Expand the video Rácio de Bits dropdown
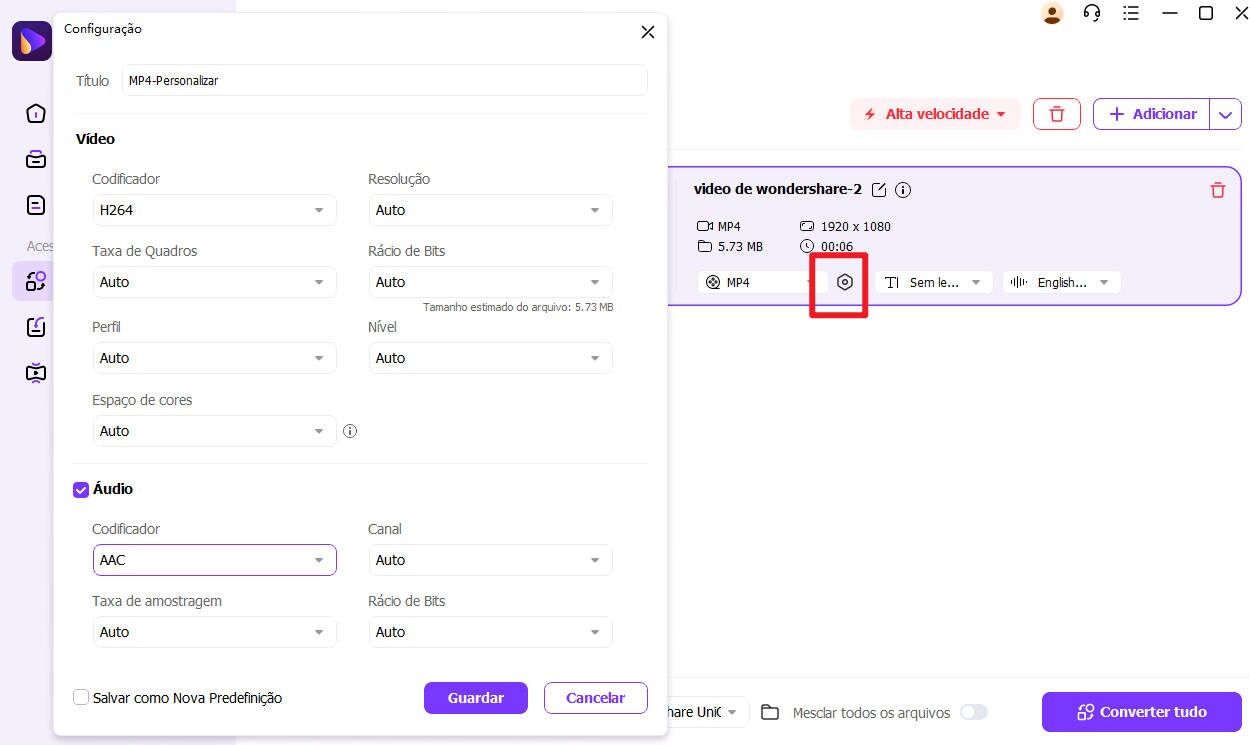The image size is (1250, 745). pos(490,282)
